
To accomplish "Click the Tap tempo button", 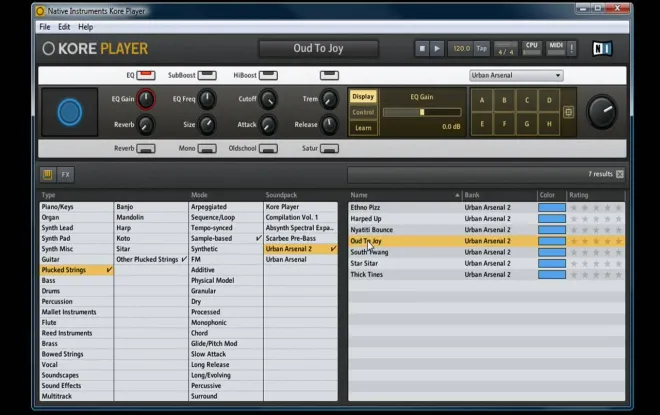I will coord(482,48).
